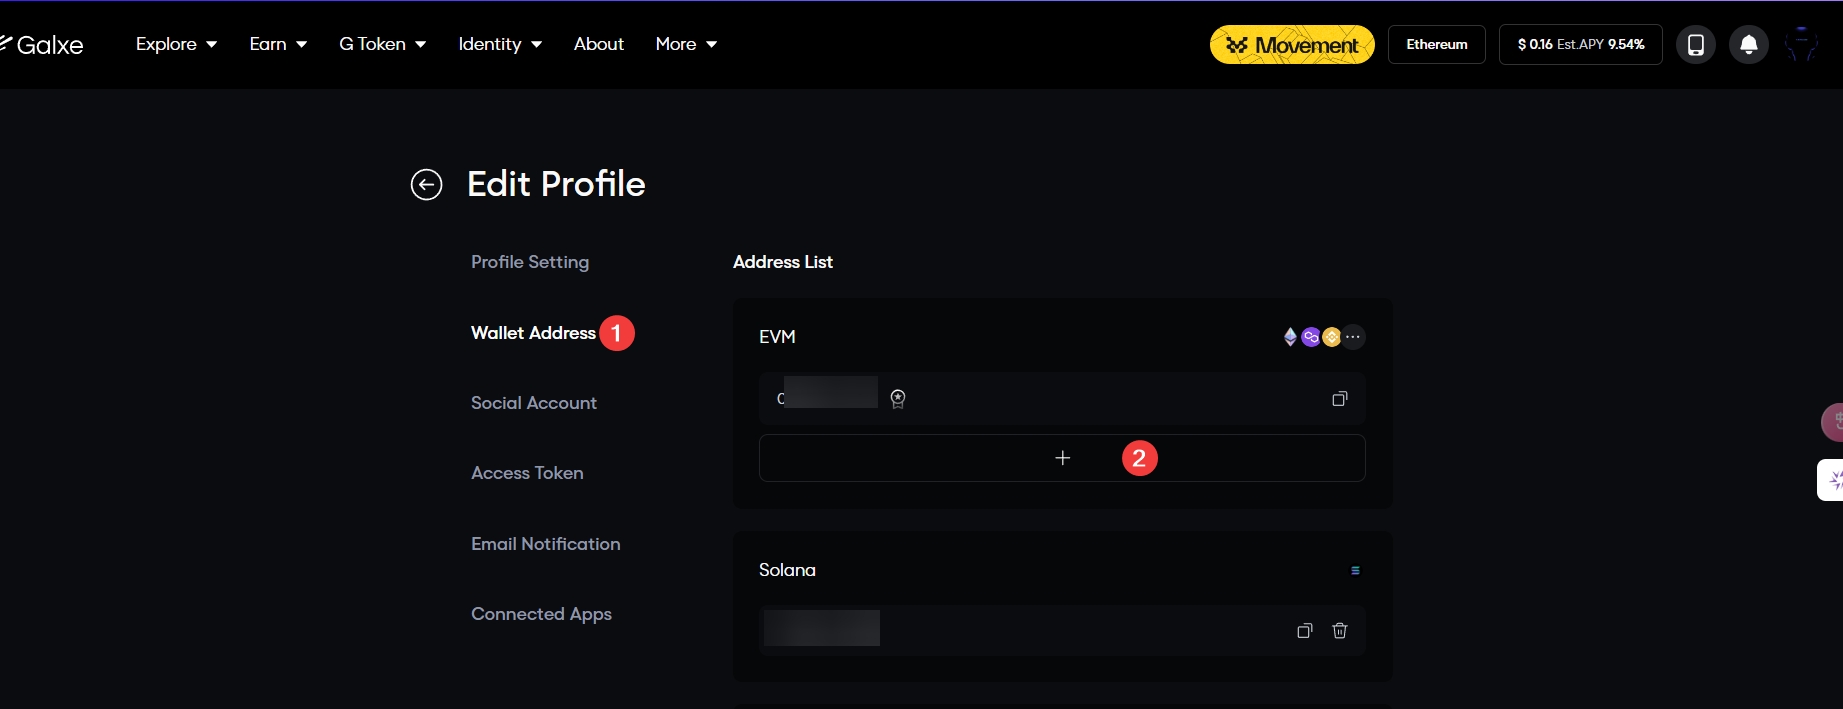Open the Profile Setting tab

click(530, 262)
